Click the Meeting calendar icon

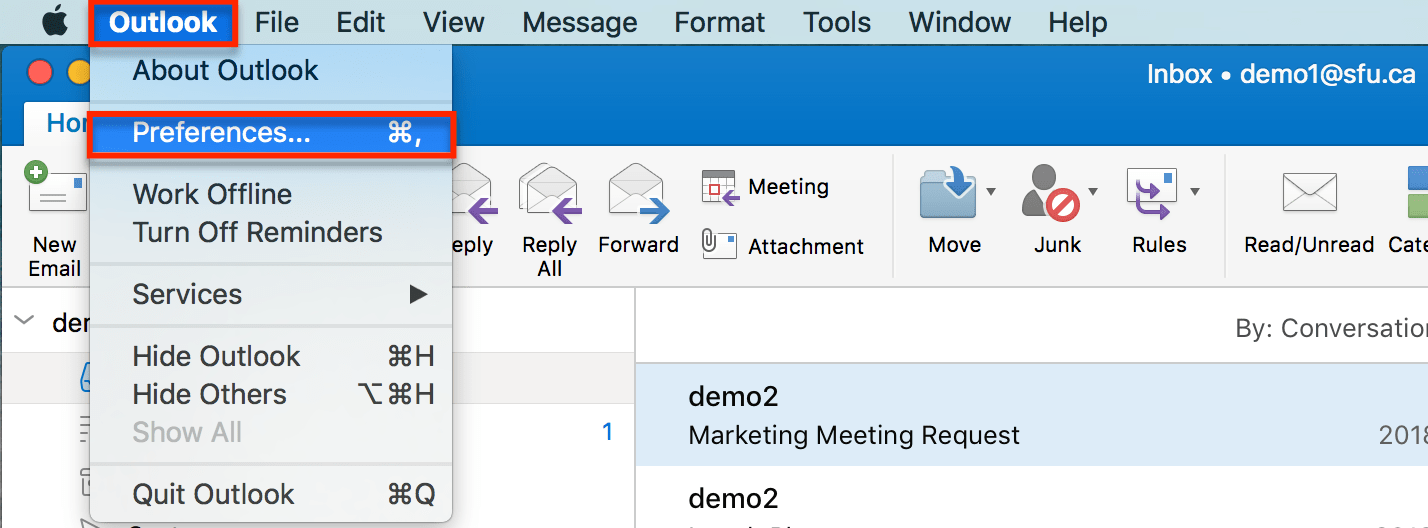tap(720, 187)
